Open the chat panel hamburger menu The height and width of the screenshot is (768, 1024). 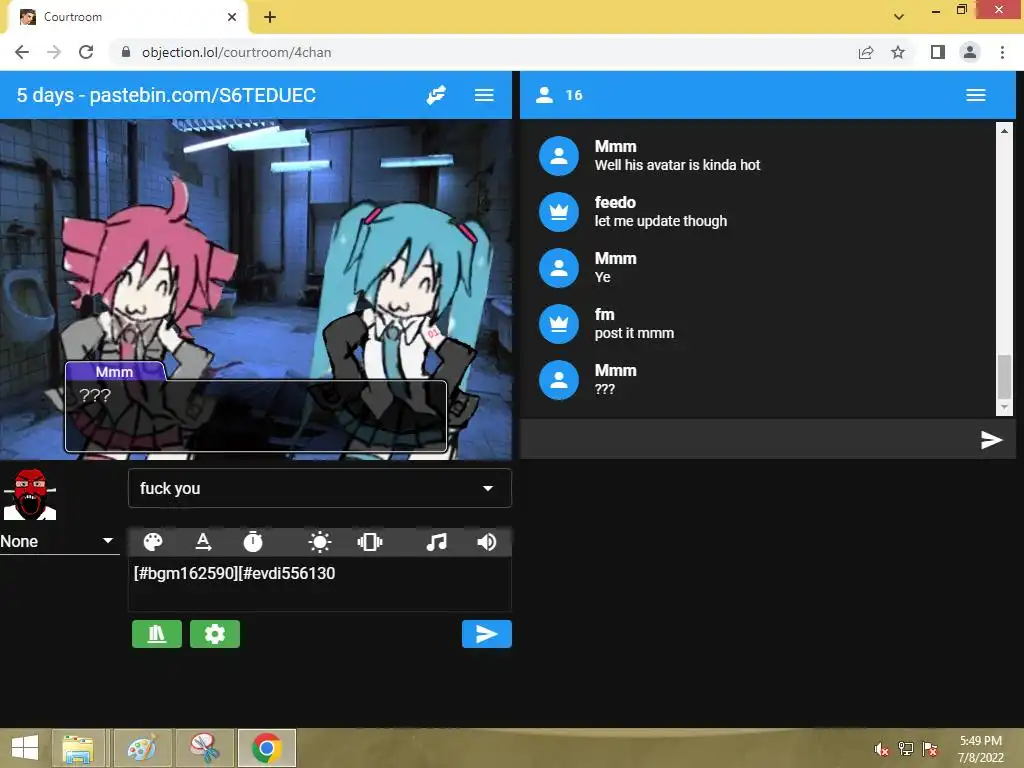976,95
